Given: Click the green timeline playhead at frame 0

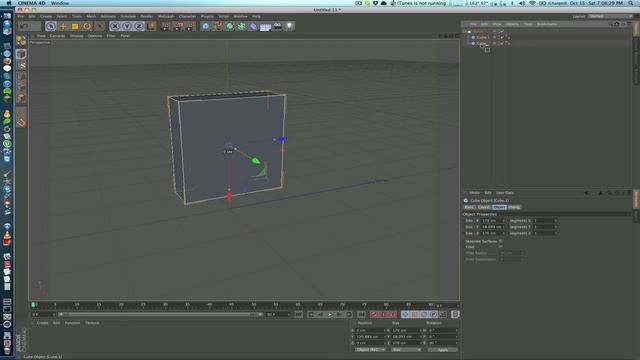Looking at the screenshot, I should [34, 304].
